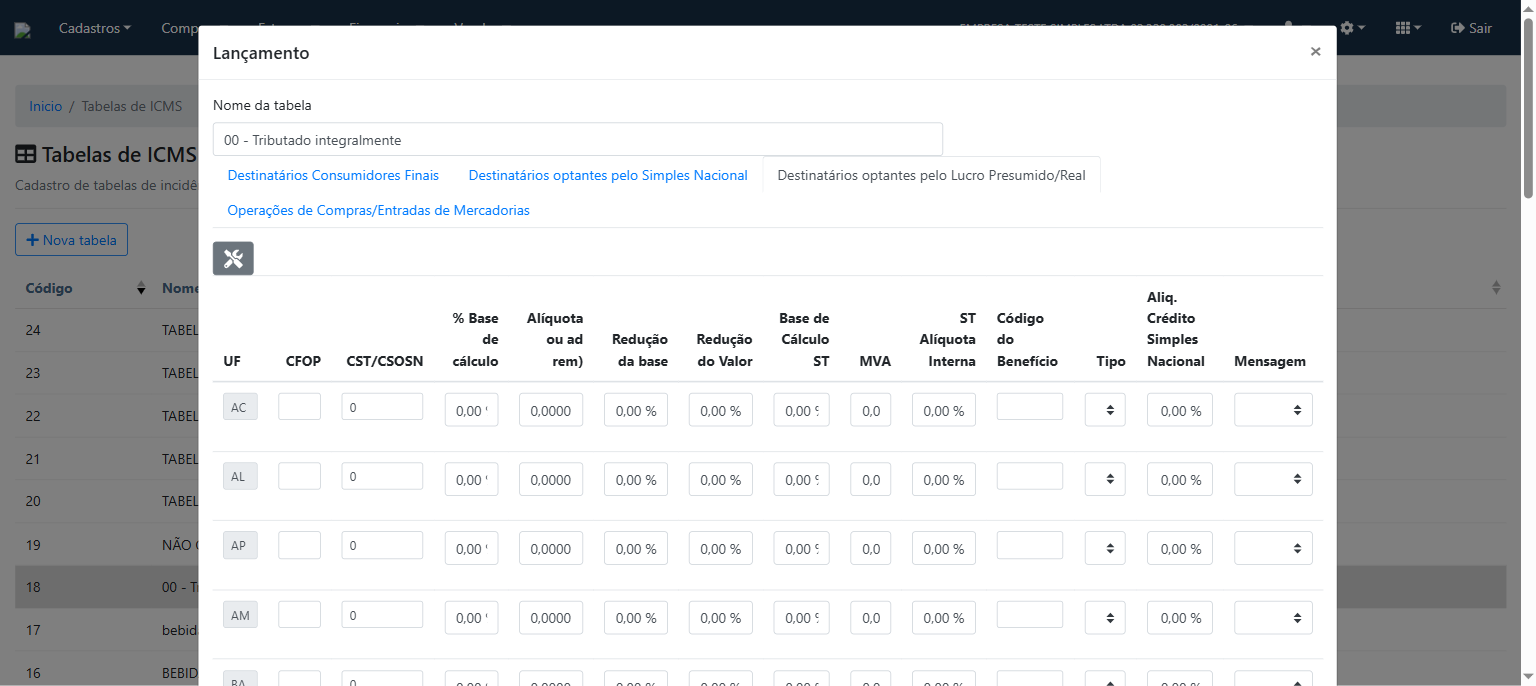Click the AL state label
Viewport: 1536px width, 686px height.
[x=240, y=476]
